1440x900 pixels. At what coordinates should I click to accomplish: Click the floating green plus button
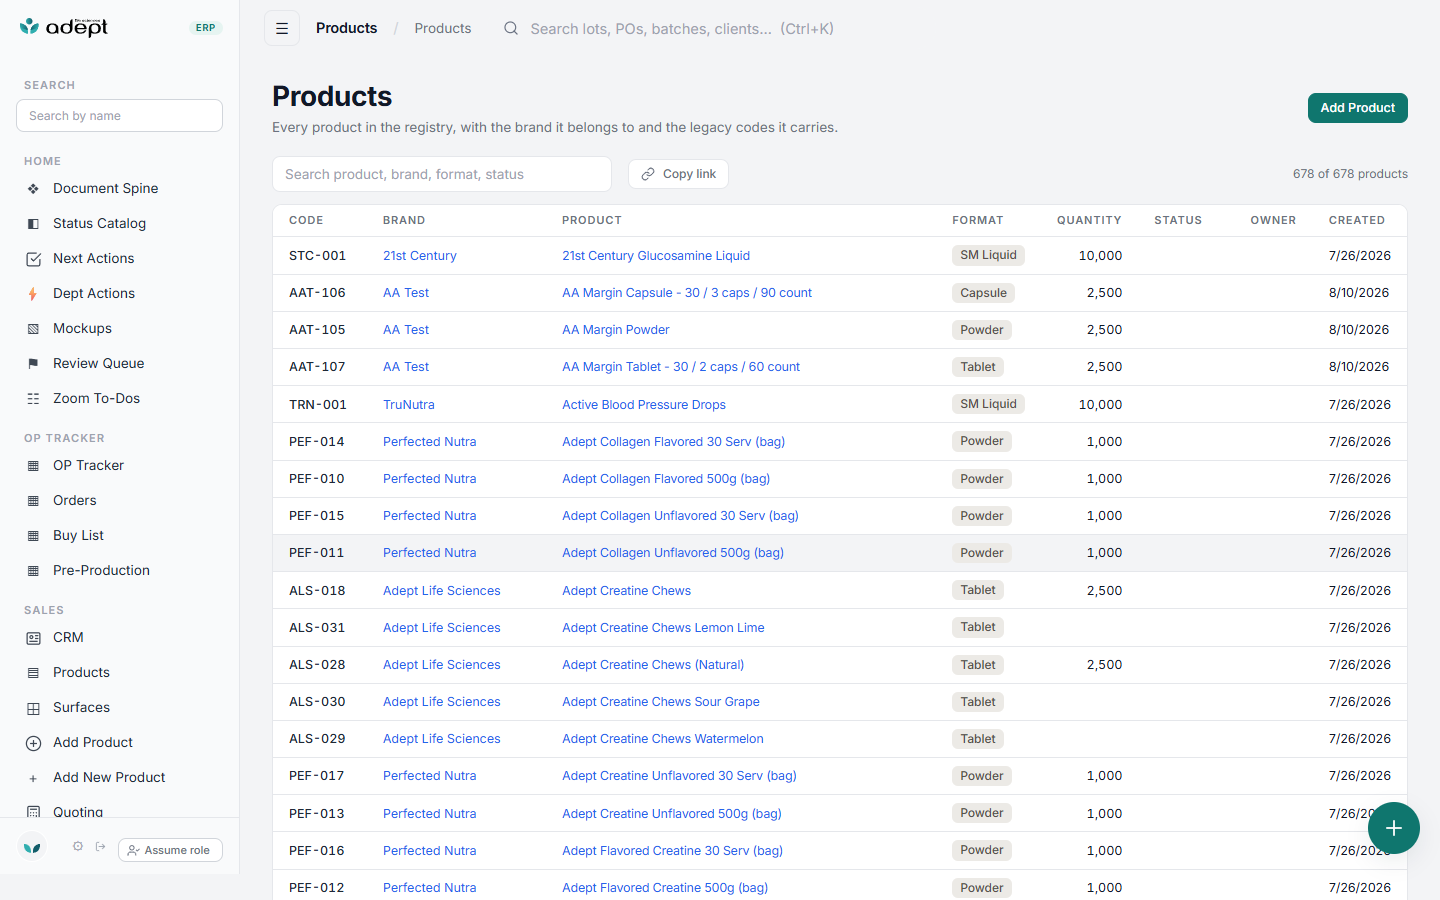click(1394, 828)
